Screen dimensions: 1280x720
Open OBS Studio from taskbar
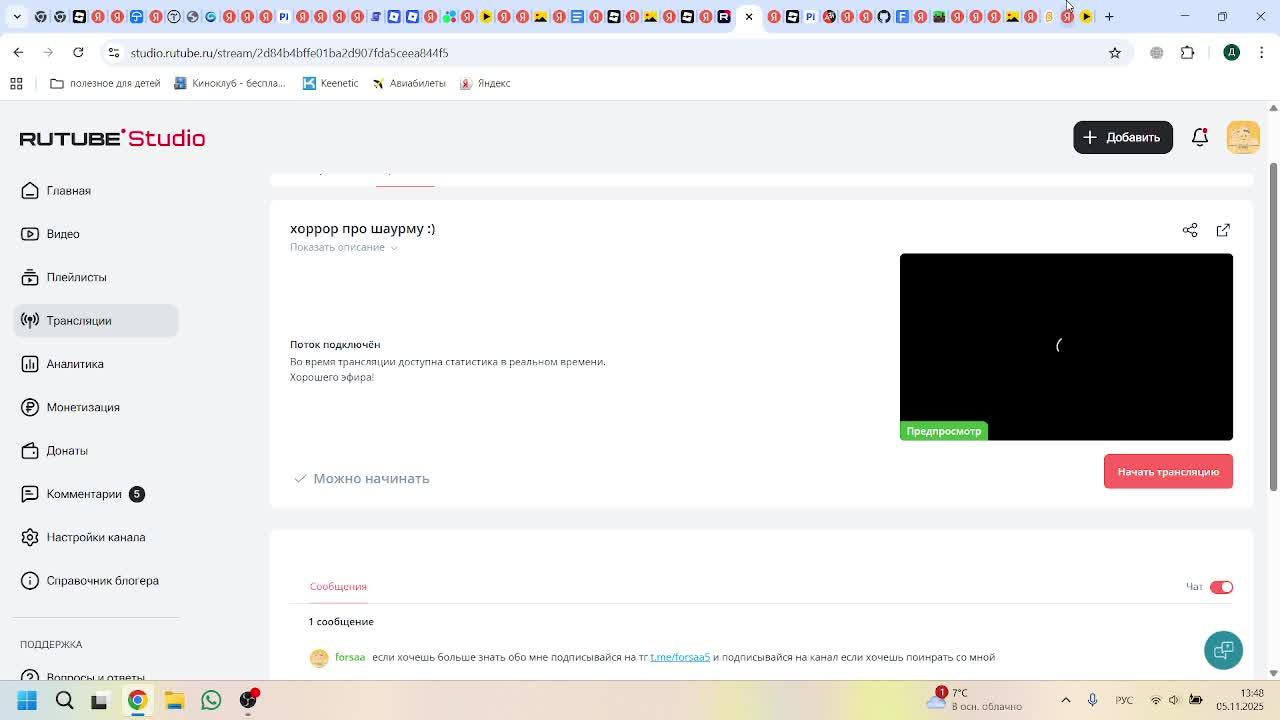tap(248, 700)
